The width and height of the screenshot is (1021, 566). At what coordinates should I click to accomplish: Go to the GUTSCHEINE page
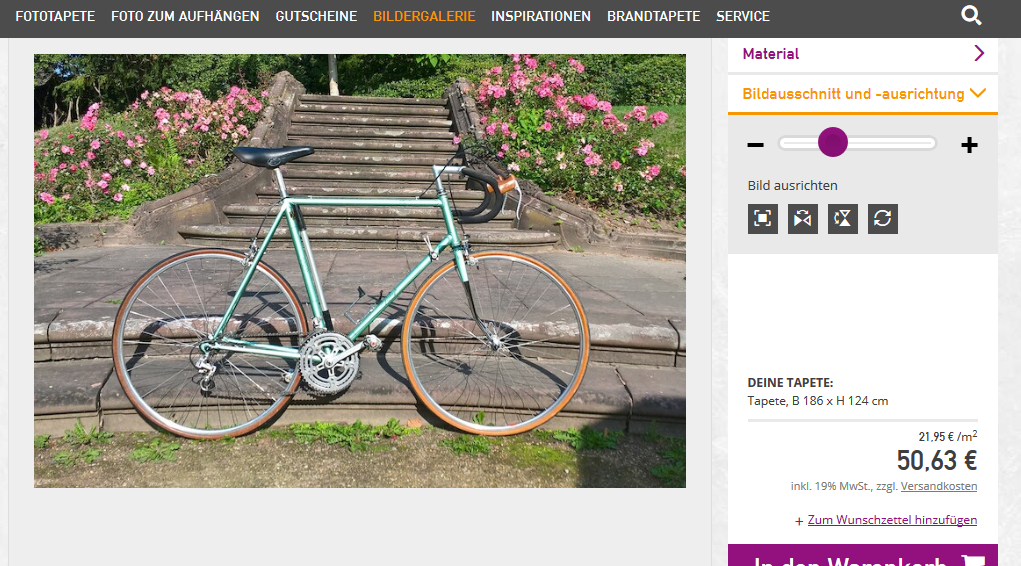[x=316, y=16]
